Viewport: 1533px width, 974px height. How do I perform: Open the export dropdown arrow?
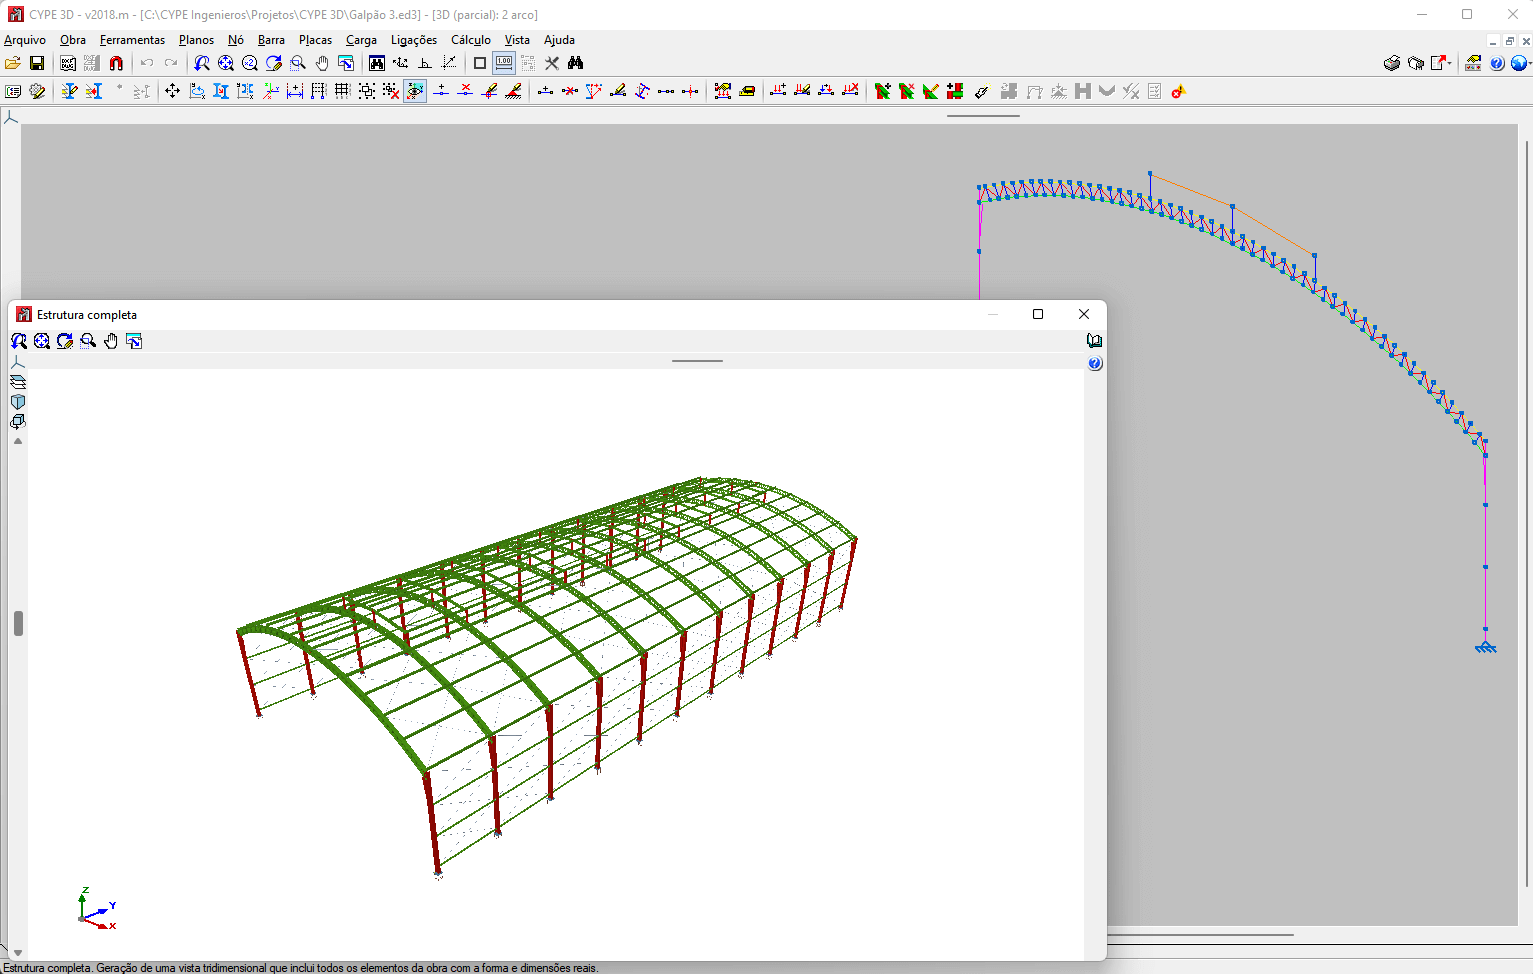[1450, 63]
